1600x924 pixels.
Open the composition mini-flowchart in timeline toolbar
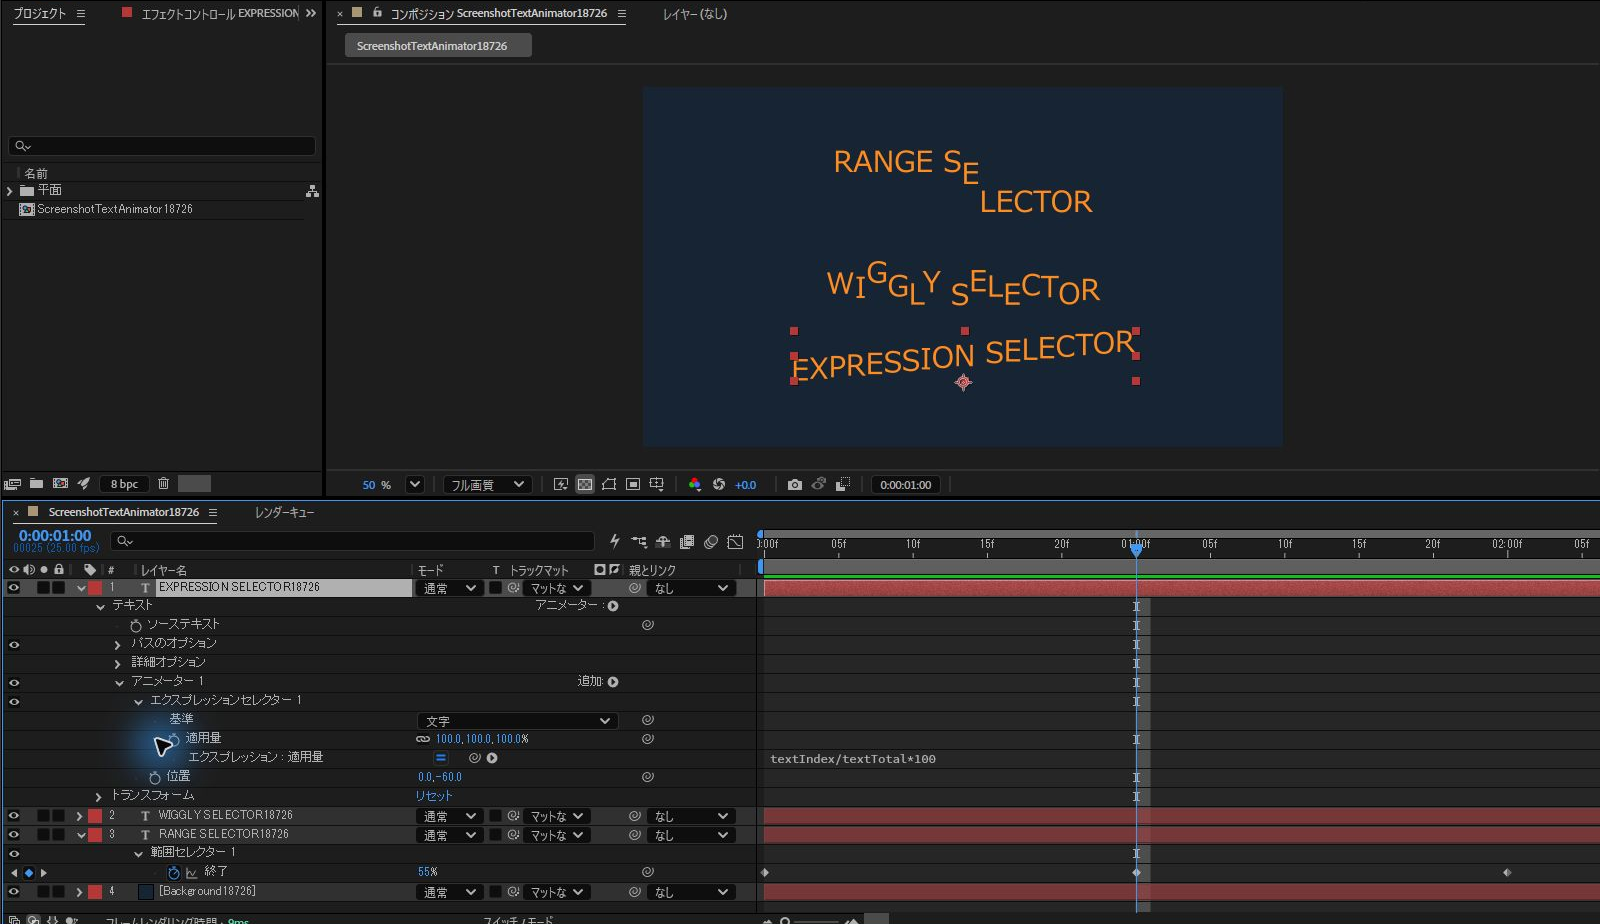click(x=639, y=542)
